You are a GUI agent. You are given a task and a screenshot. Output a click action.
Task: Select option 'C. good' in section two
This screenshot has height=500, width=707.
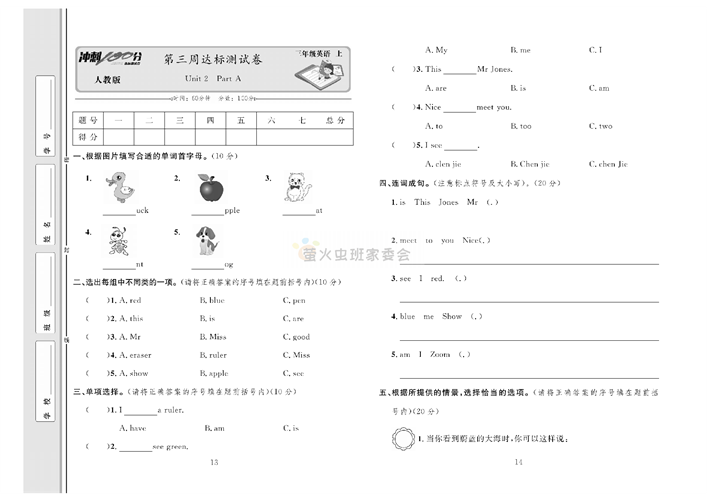(296, 337)
